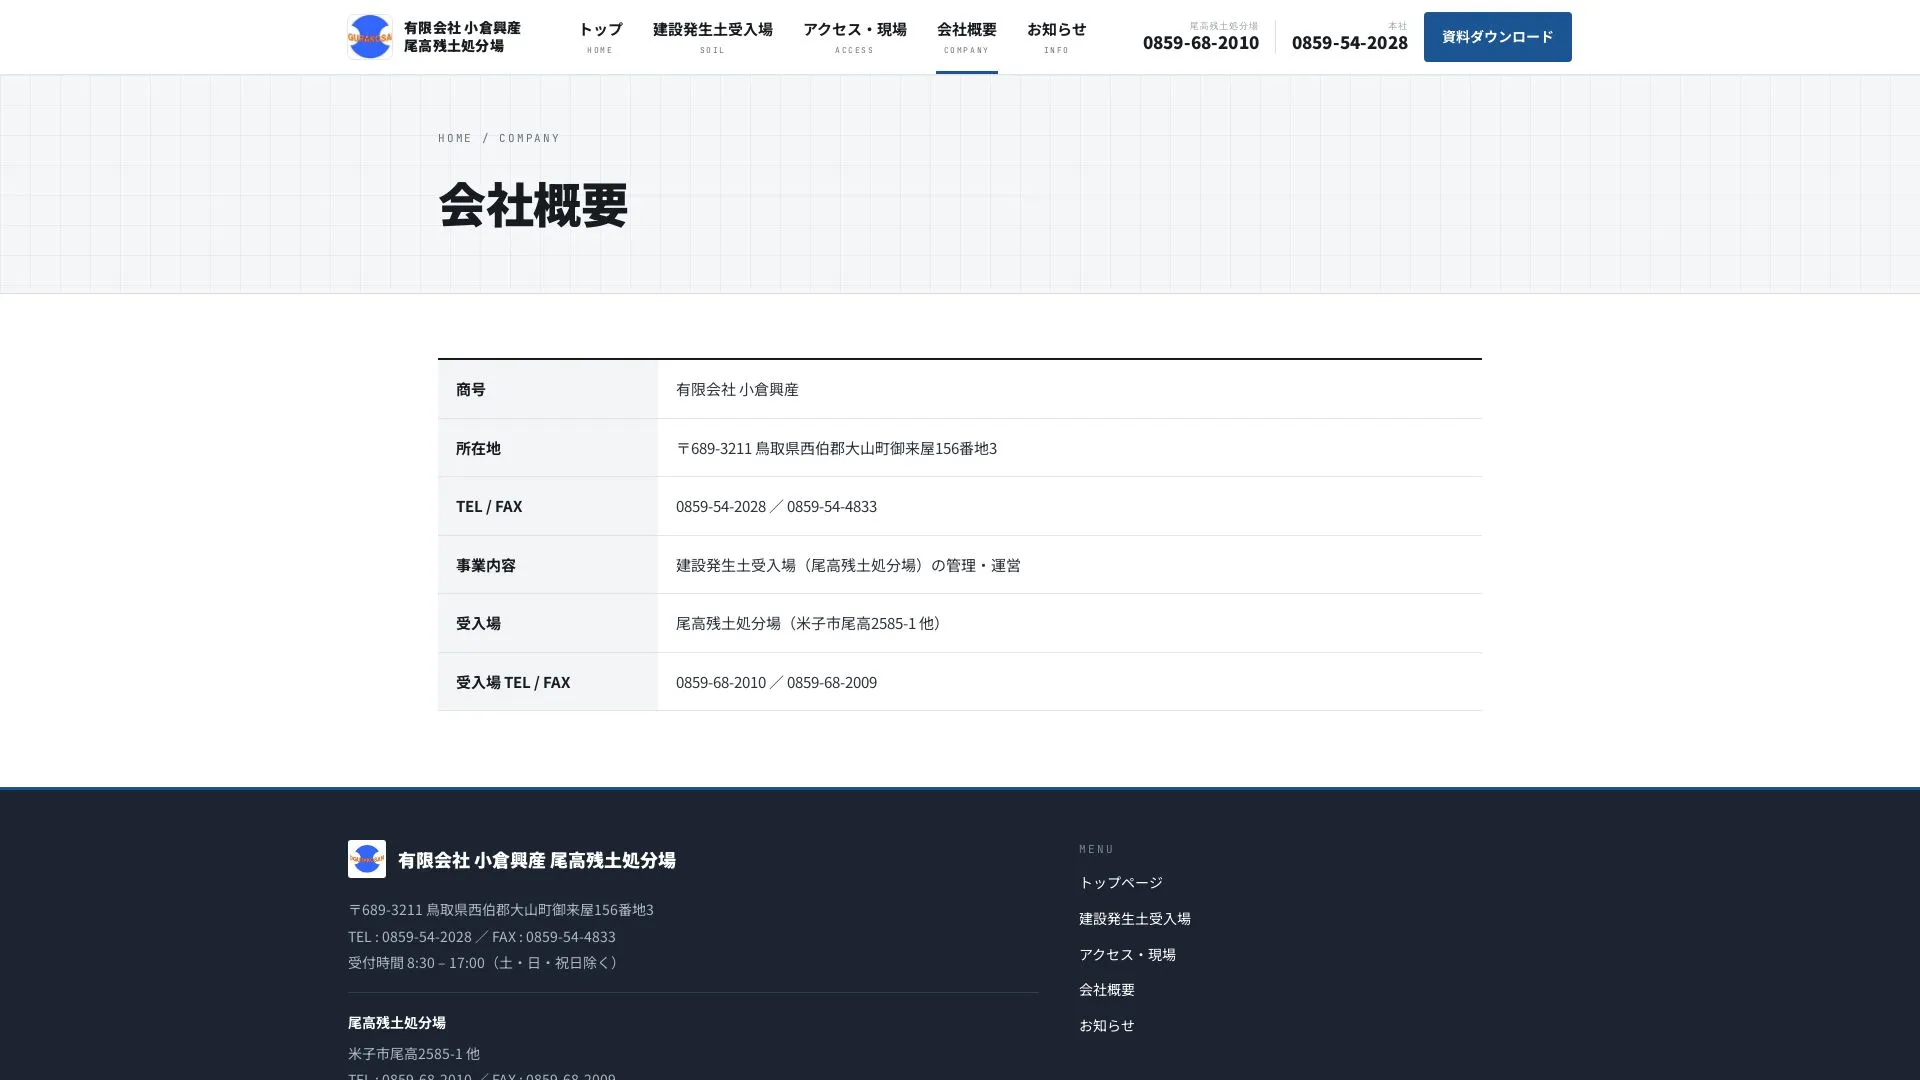Click the 0859-68-2010 ／ 0859-68-2009 table value
This screenshot has width=1920, height=1080.
click(776, 682)
